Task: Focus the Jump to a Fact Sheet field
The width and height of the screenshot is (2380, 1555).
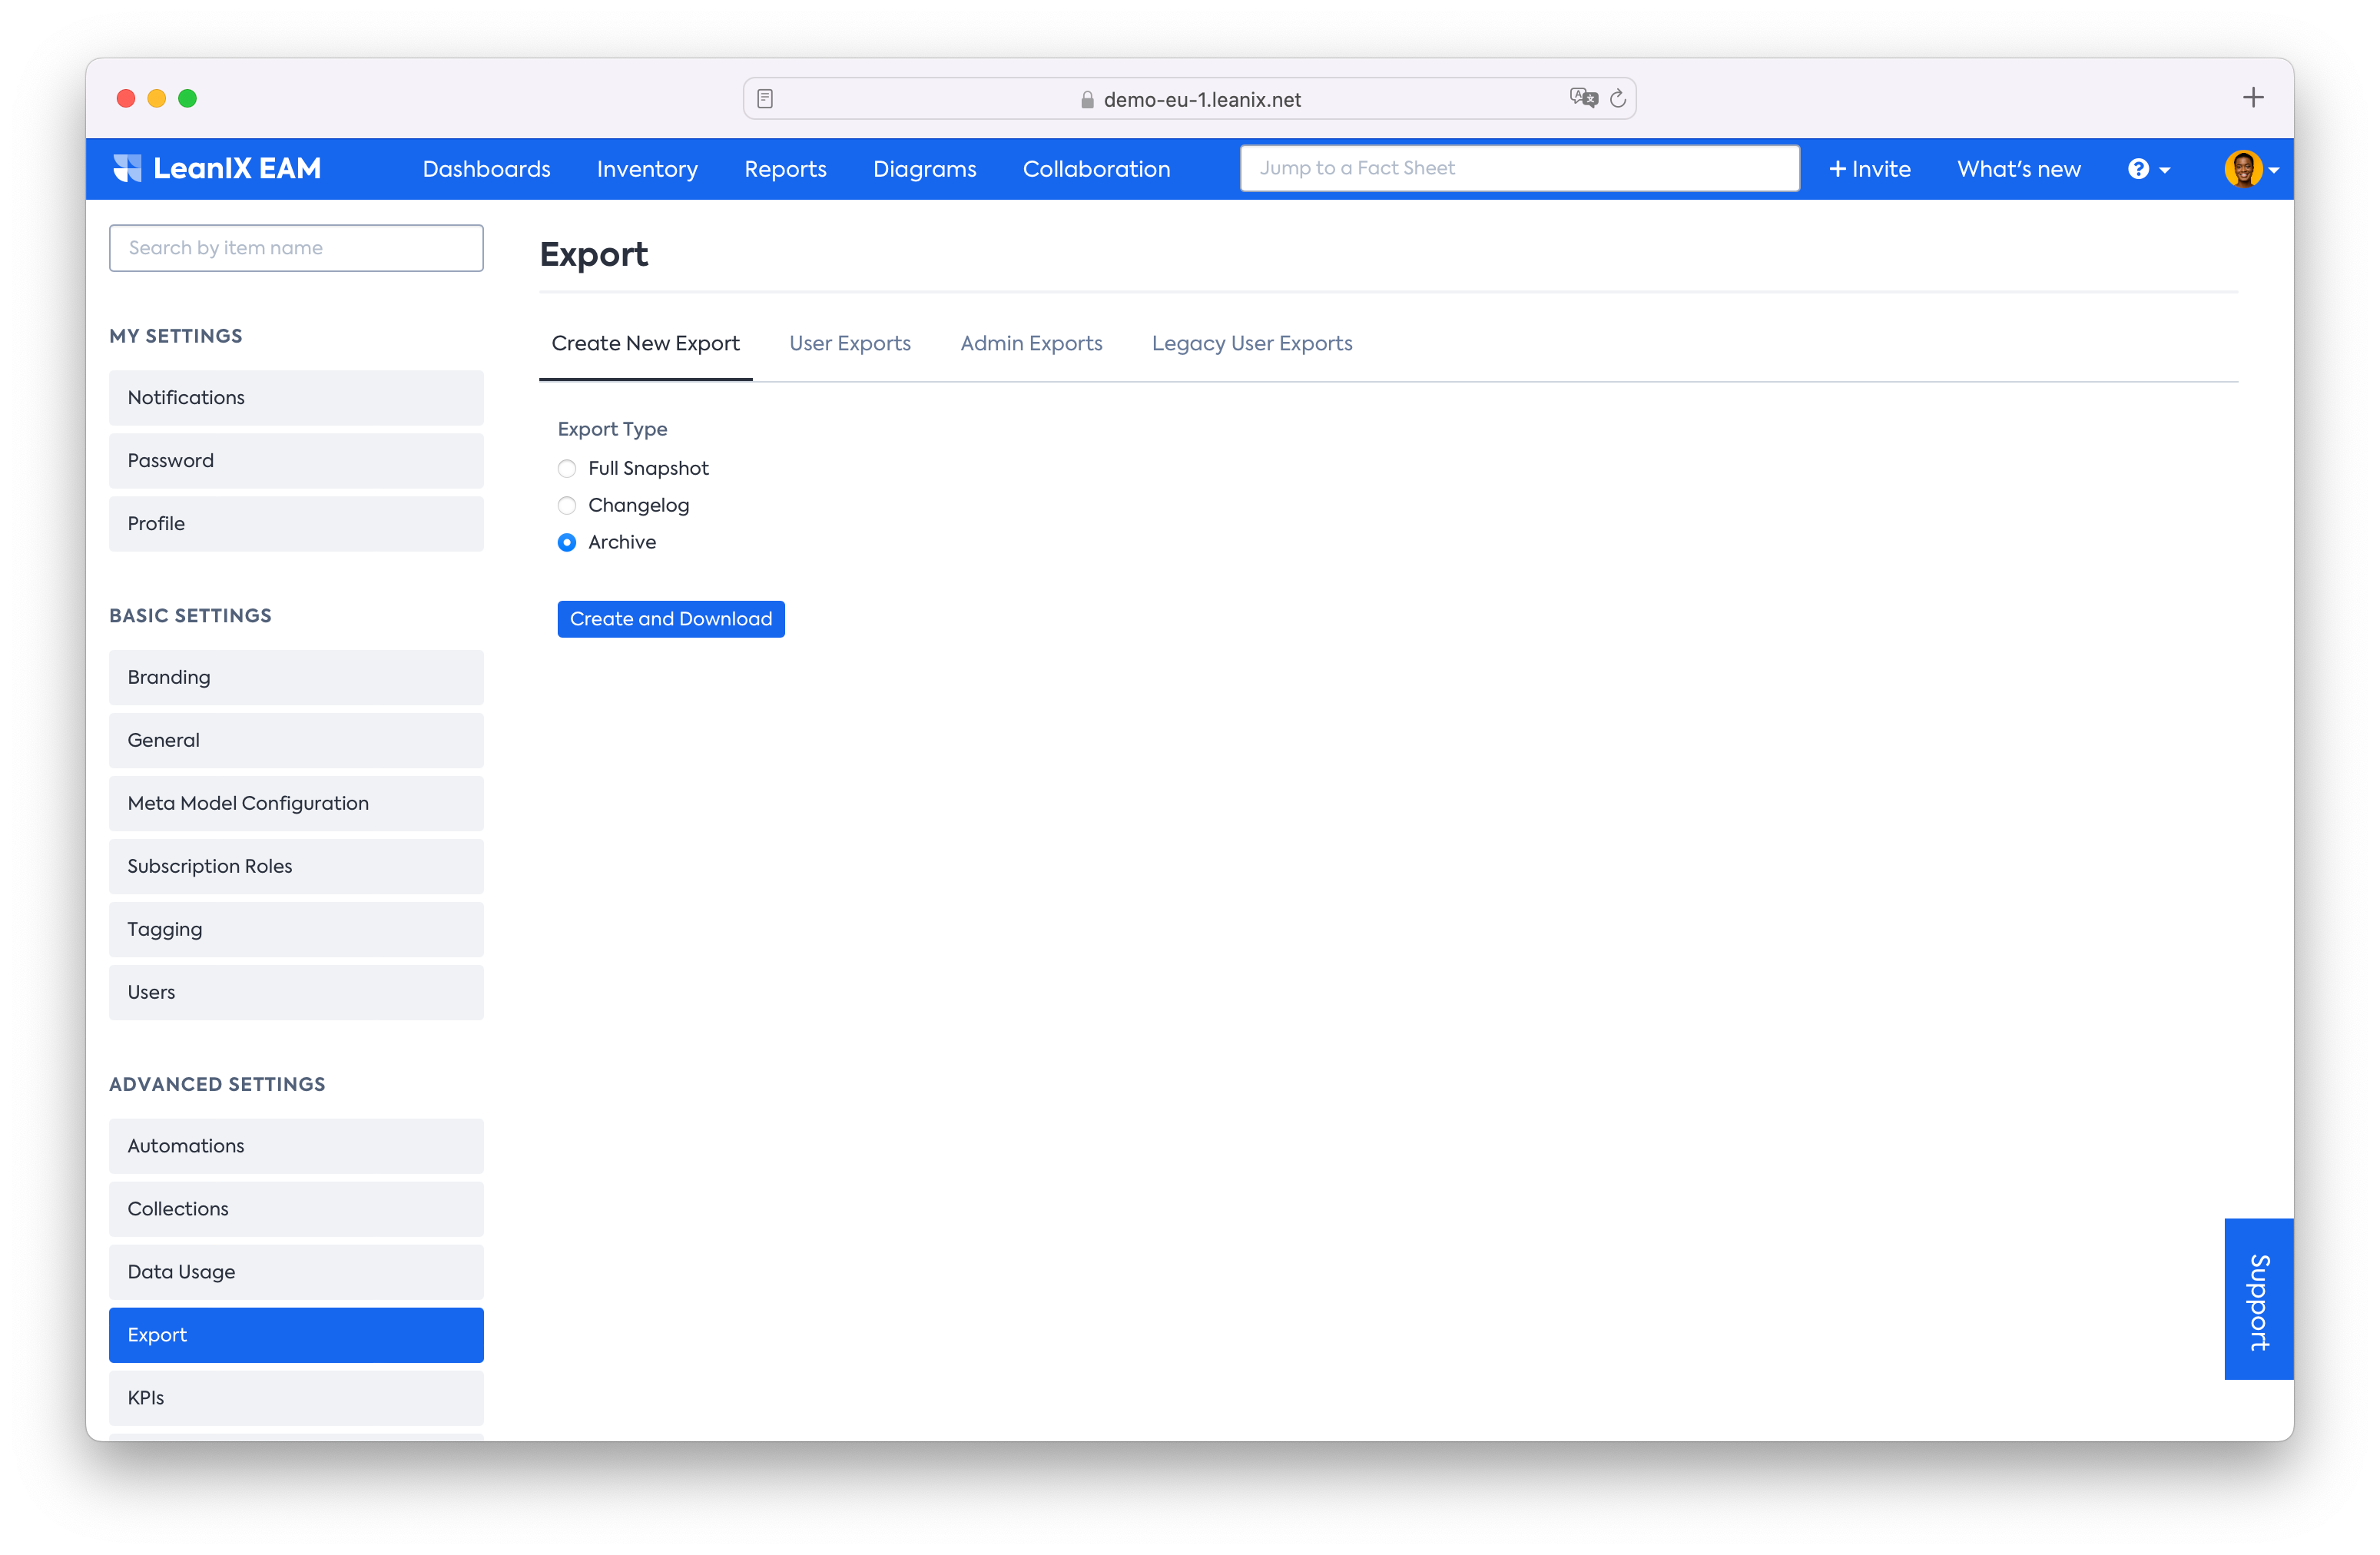Action: point(1519,168)
